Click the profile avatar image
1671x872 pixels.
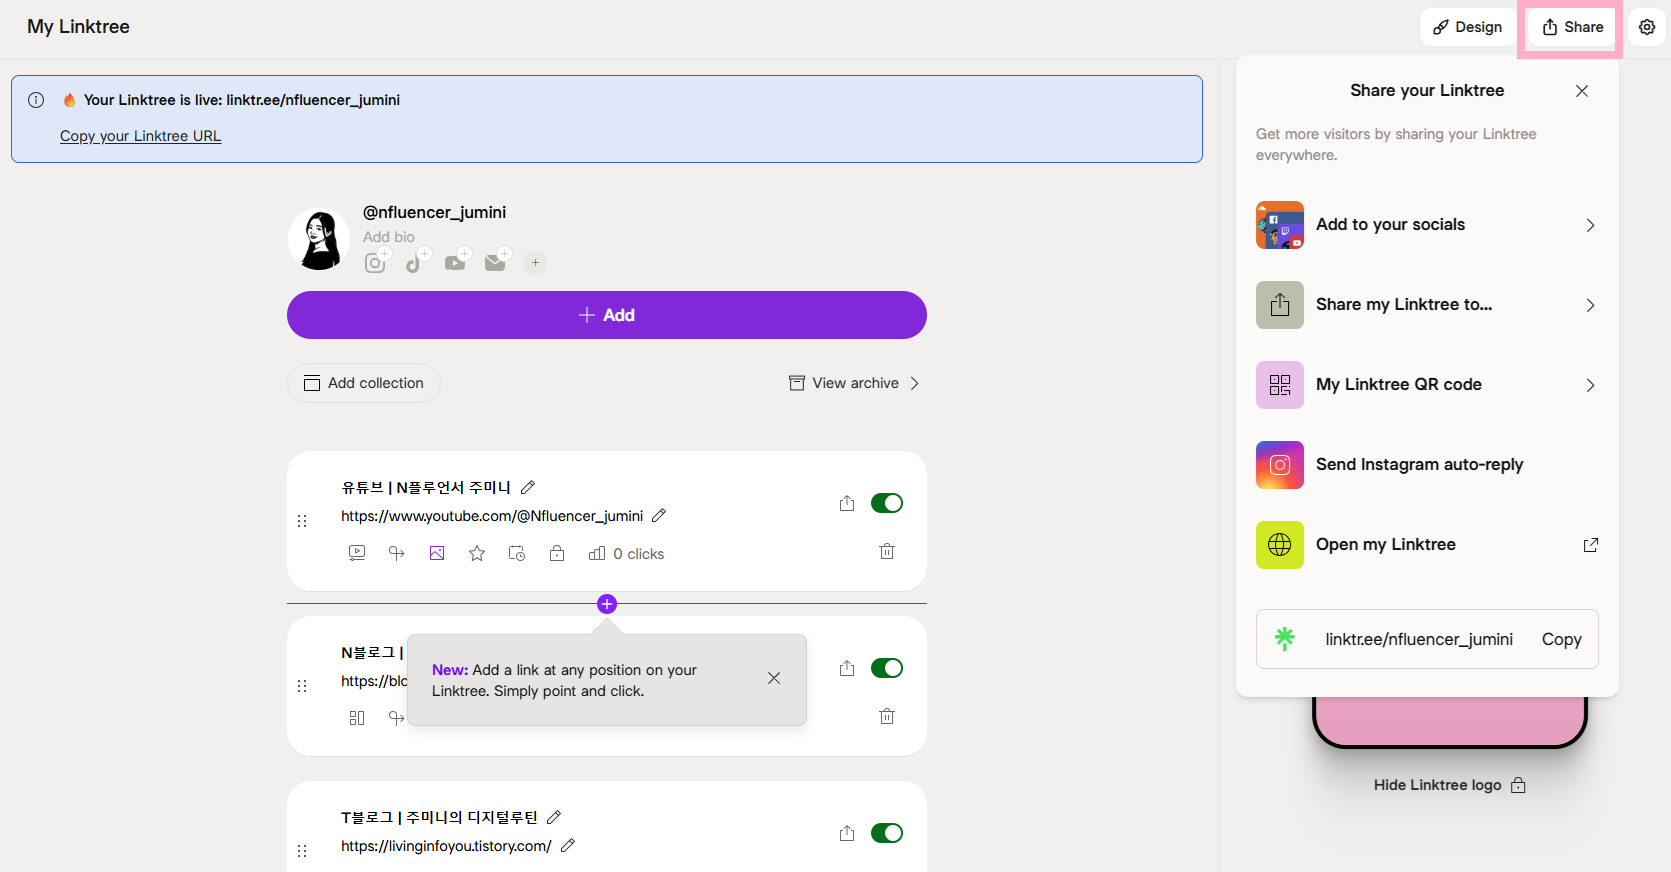click(319, 239)
